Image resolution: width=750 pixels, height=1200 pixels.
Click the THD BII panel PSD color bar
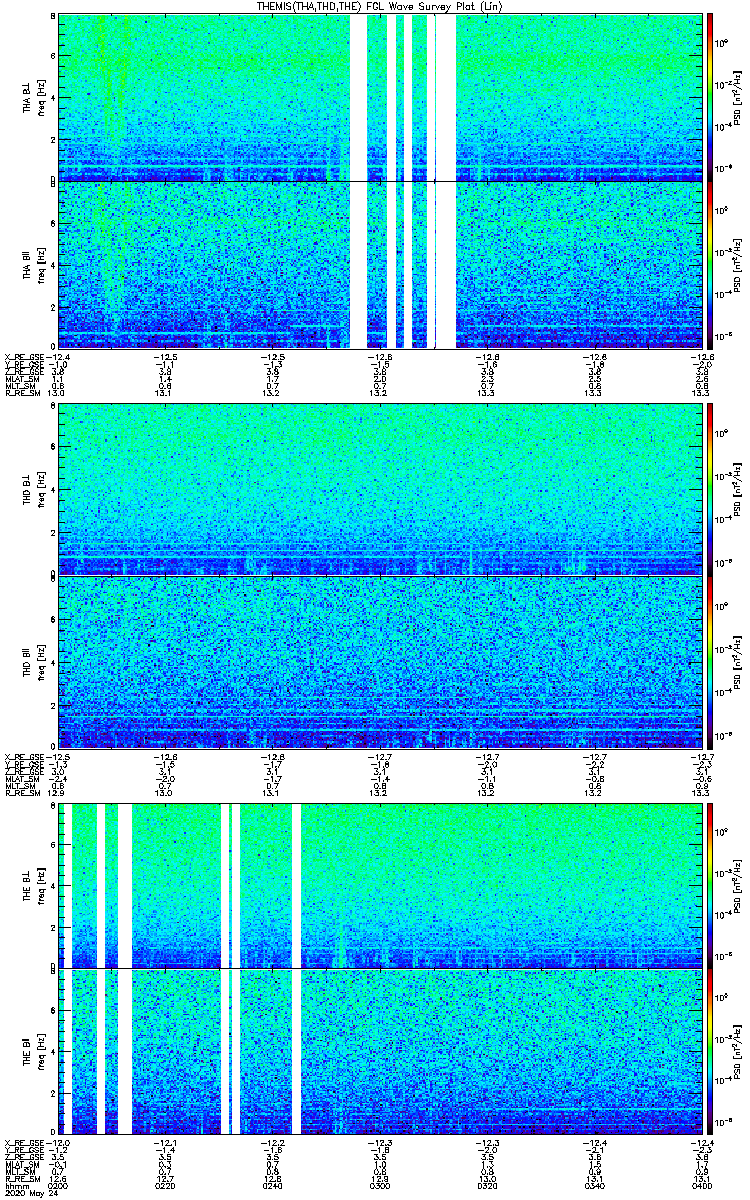(x=710, y=661)
